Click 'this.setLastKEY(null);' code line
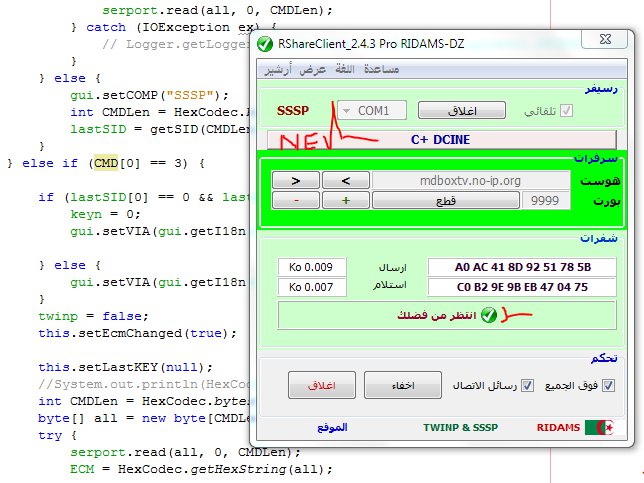The height and width of the screenshot is (483, 644). (125, 367)
